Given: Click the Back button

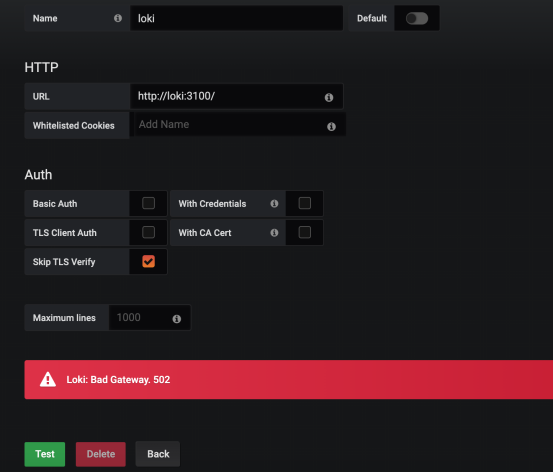Looking at the screenshot, I should tap(158, 454).
